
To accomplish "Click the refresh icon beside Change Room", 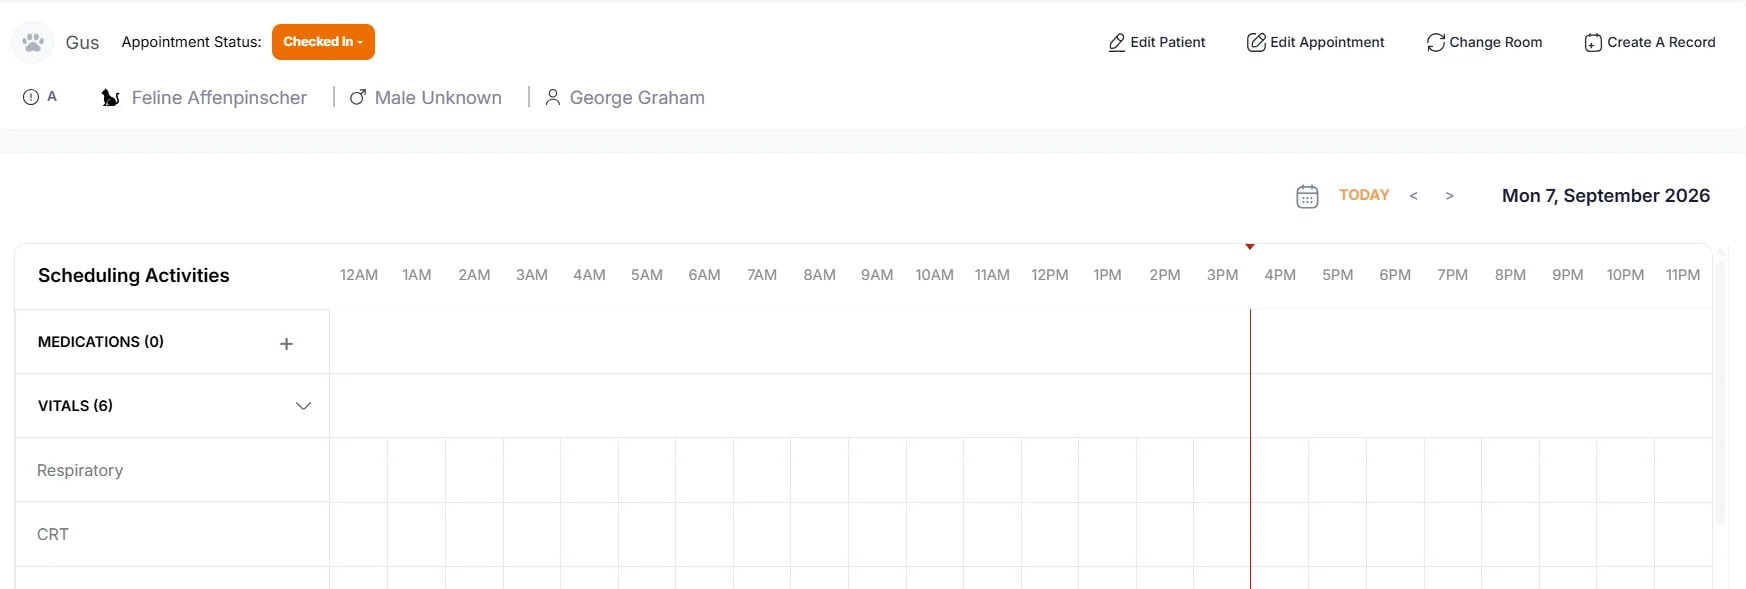I will [x=1436, y=43].
